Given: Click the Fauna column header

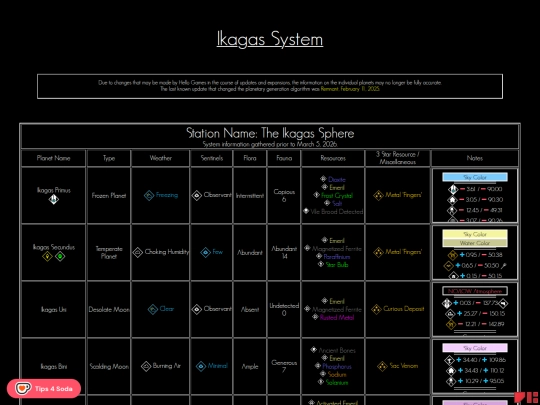Looking at the screenshot, I should [284, 158].
